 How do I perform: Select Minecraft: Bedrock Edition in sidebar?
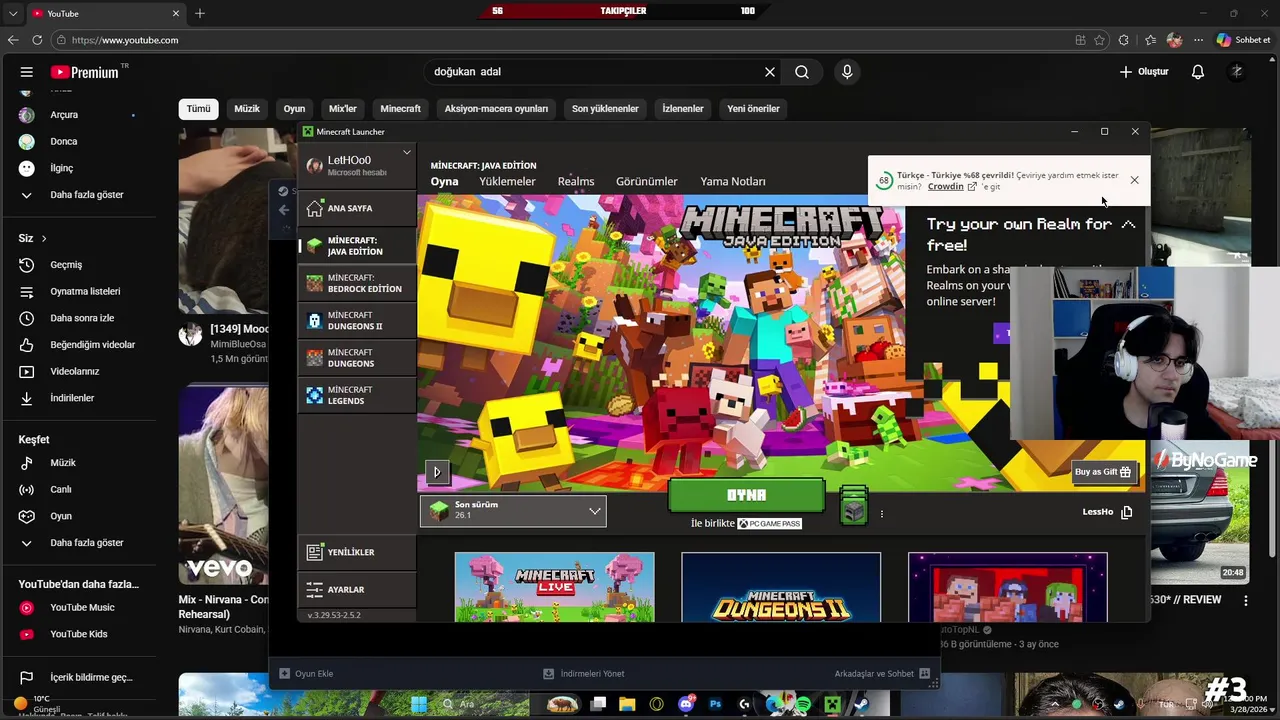pos(357,283)
